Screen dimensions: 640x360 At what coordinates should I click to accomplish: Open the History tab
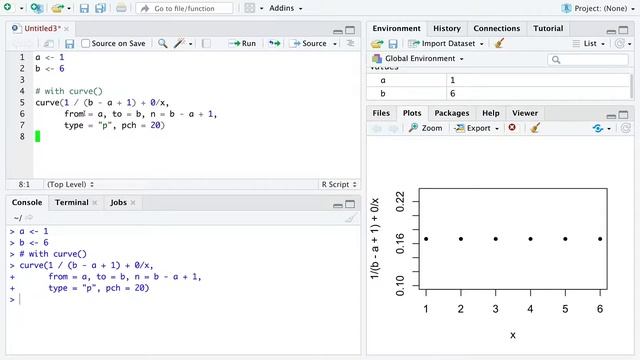pyautogui.click(x=447, y=29)
